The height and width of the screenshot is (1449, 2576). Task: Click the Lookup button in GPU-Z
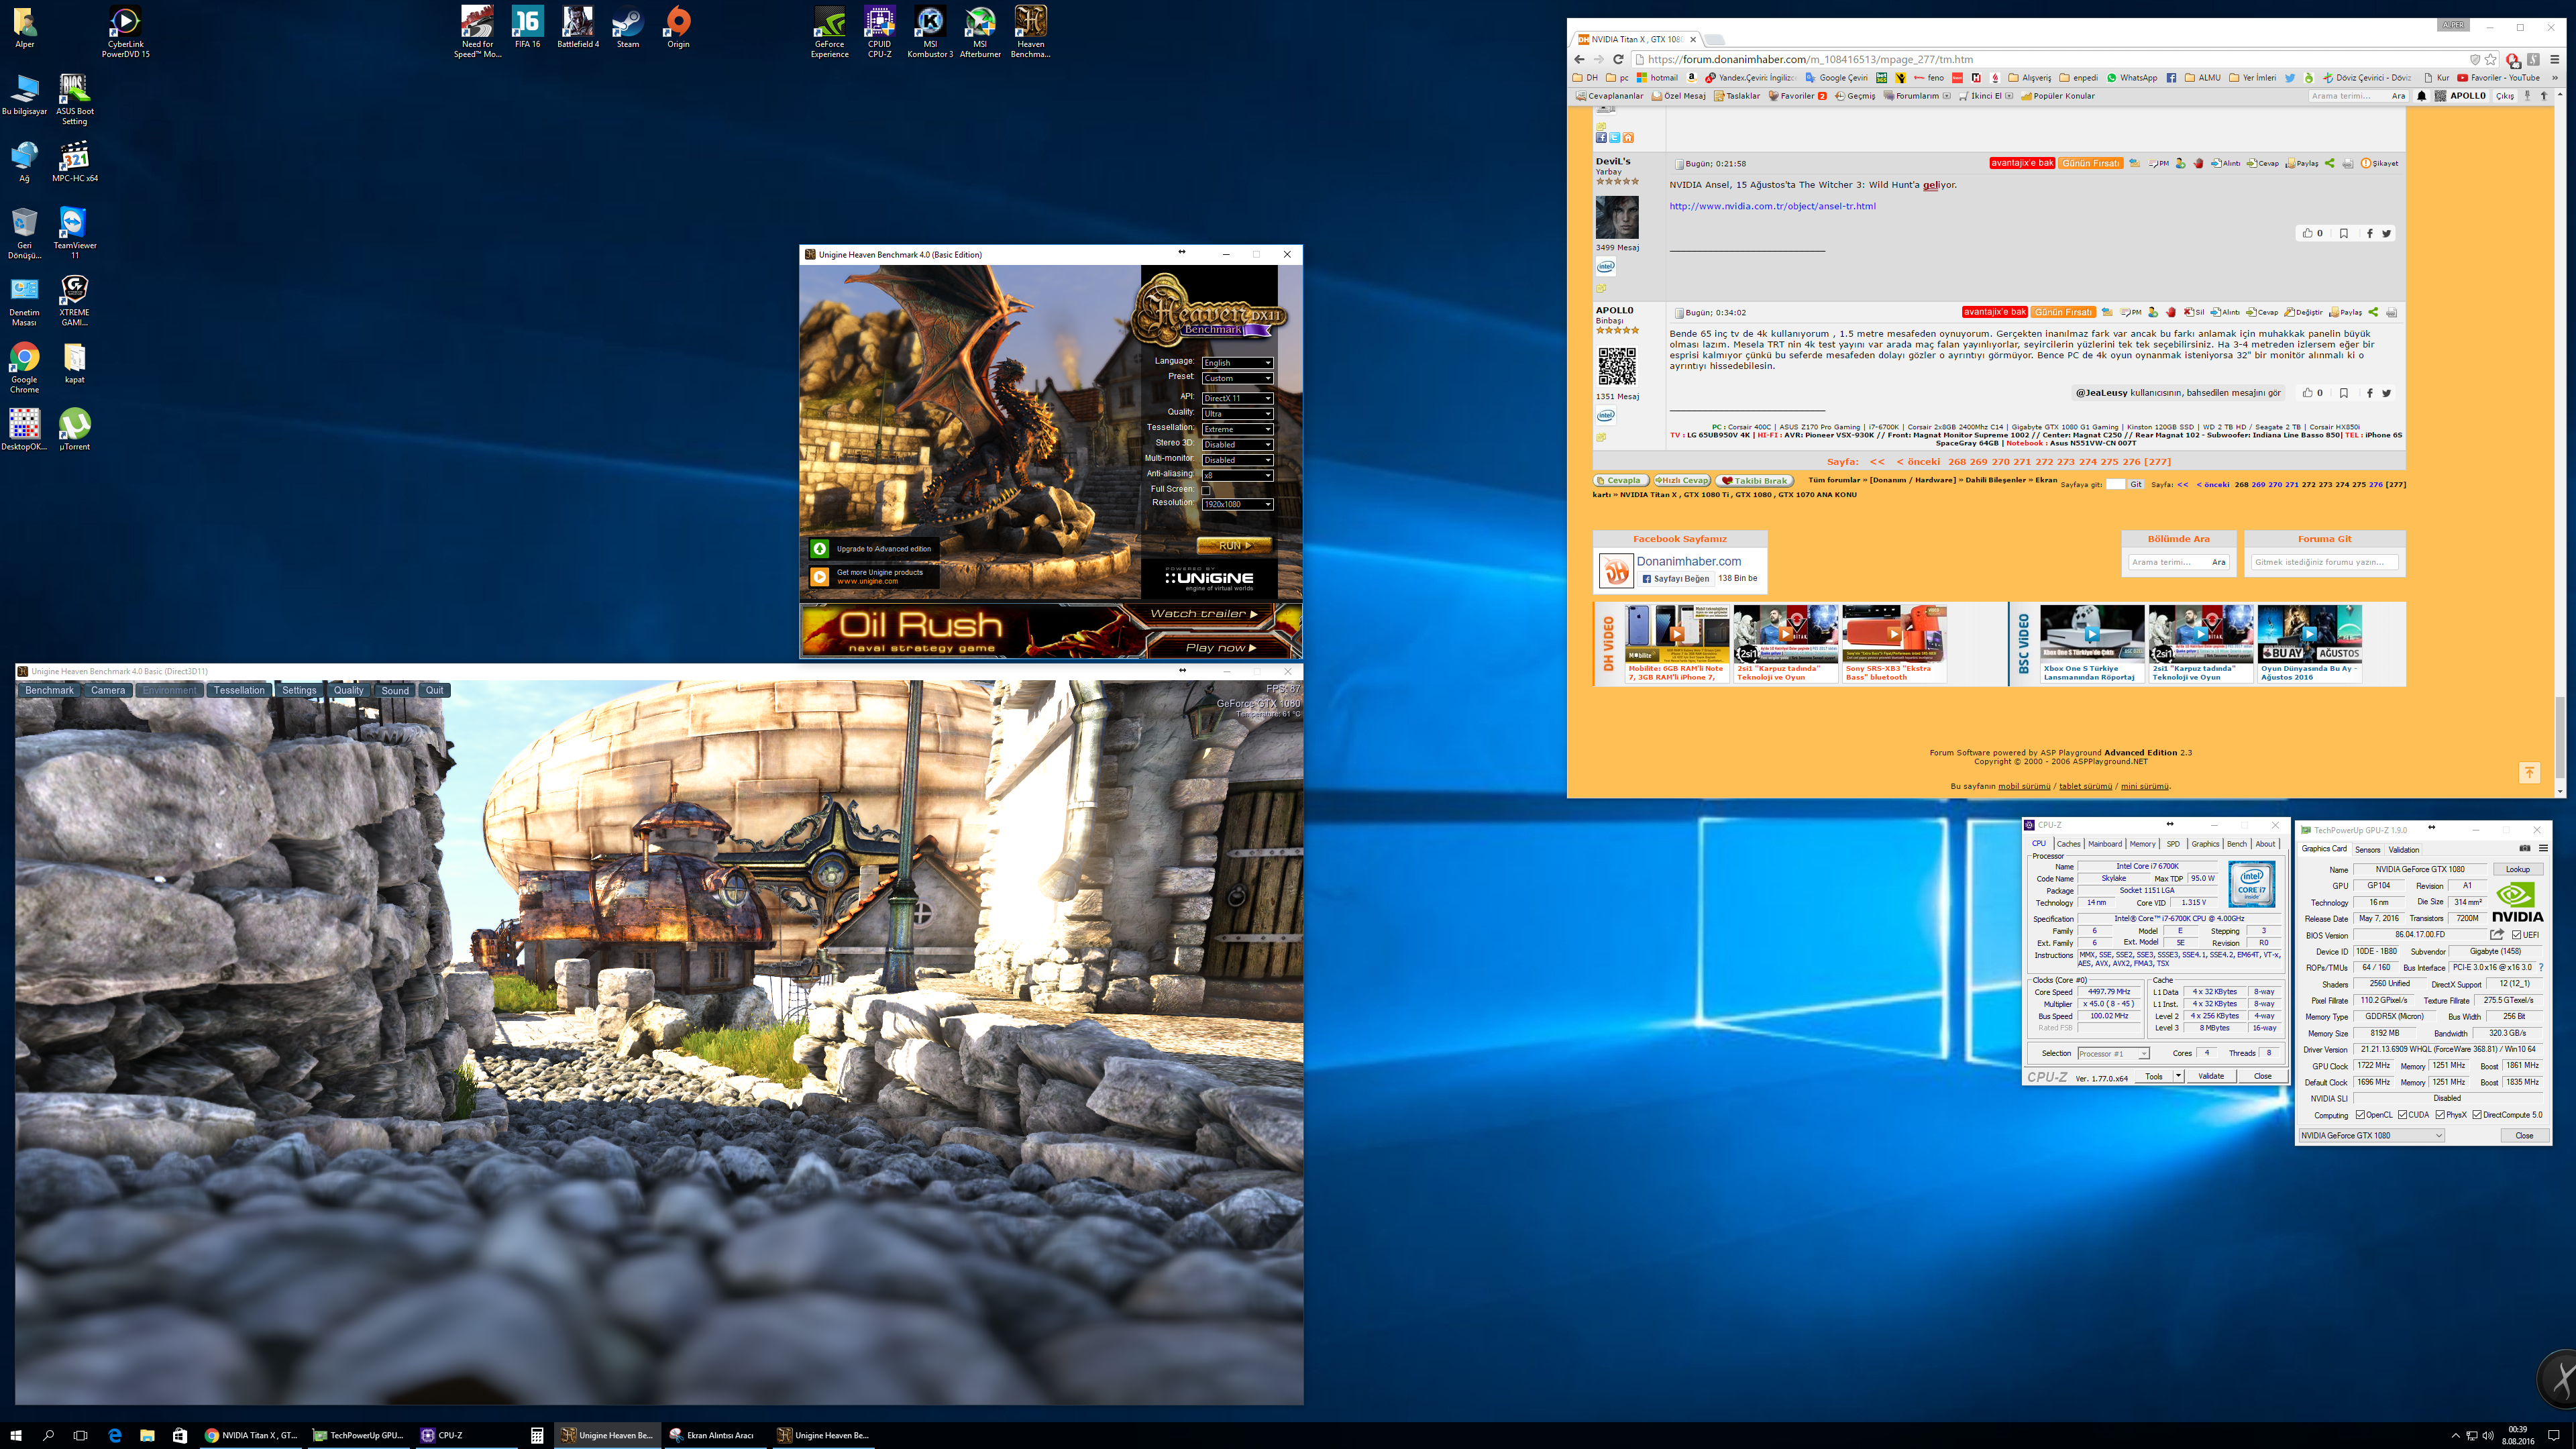[x=2517, y=869]
